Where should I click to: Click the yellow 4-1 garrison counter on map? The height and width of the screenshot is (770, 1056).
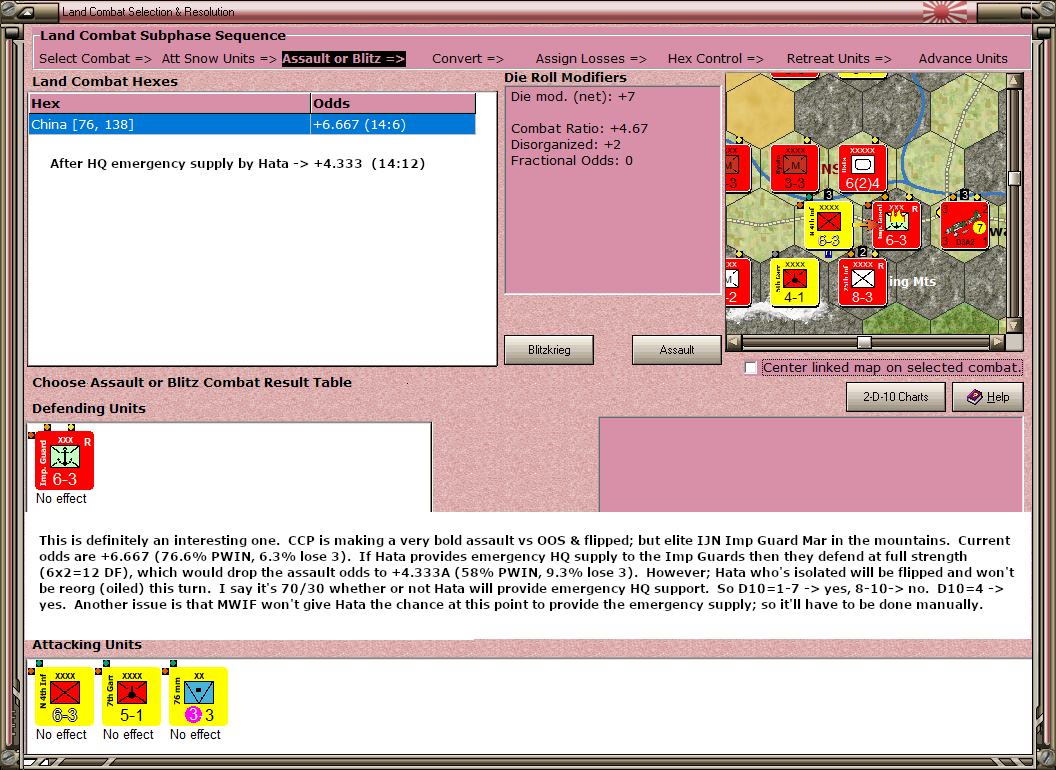point(794,282)
